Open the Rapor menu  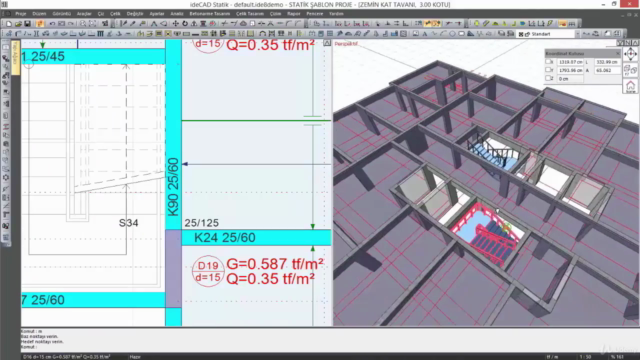293,13
